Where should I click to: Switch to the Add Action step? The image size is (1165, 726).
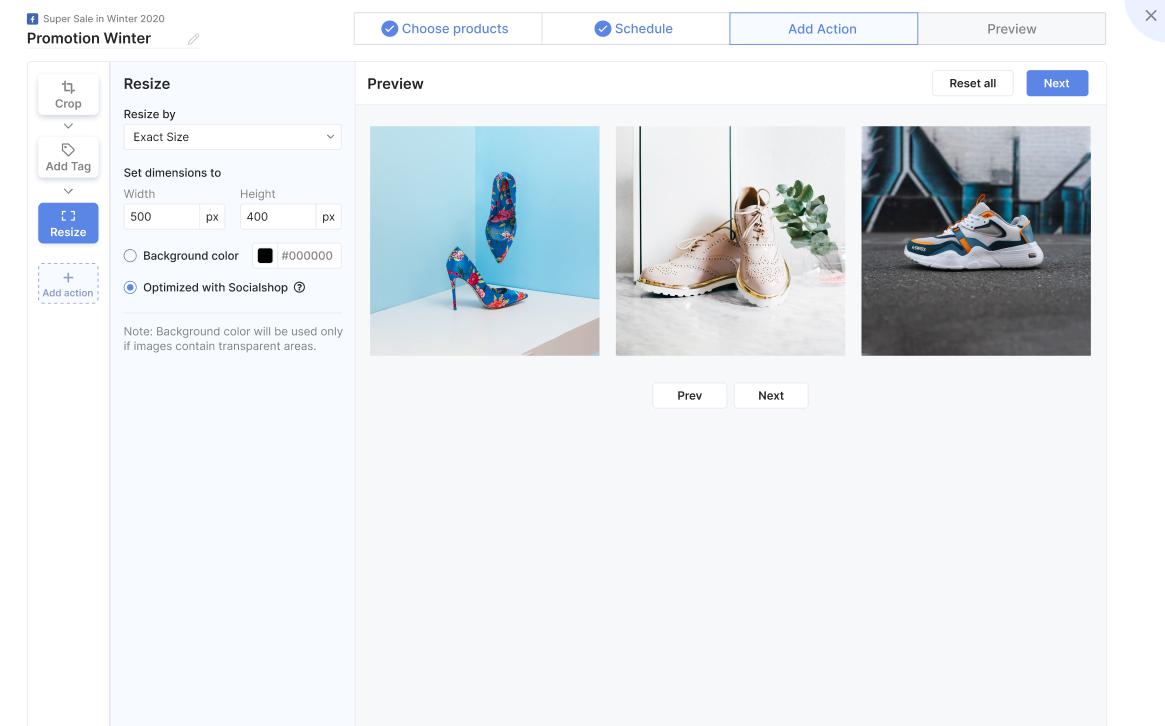823,29
